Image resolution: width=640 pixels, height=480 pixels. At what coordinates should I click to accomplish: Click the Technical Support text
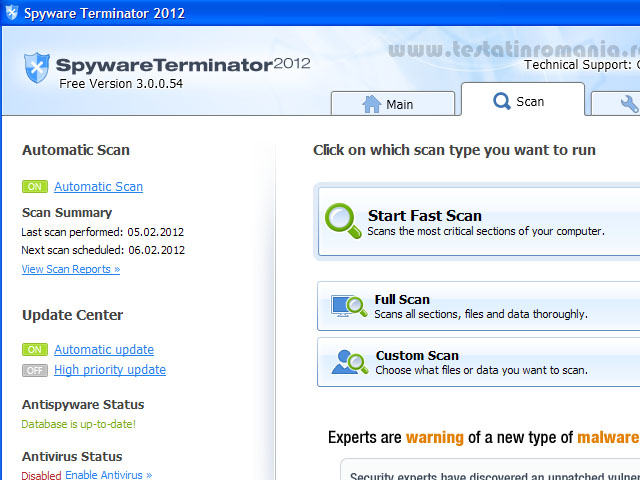point(582,65)
